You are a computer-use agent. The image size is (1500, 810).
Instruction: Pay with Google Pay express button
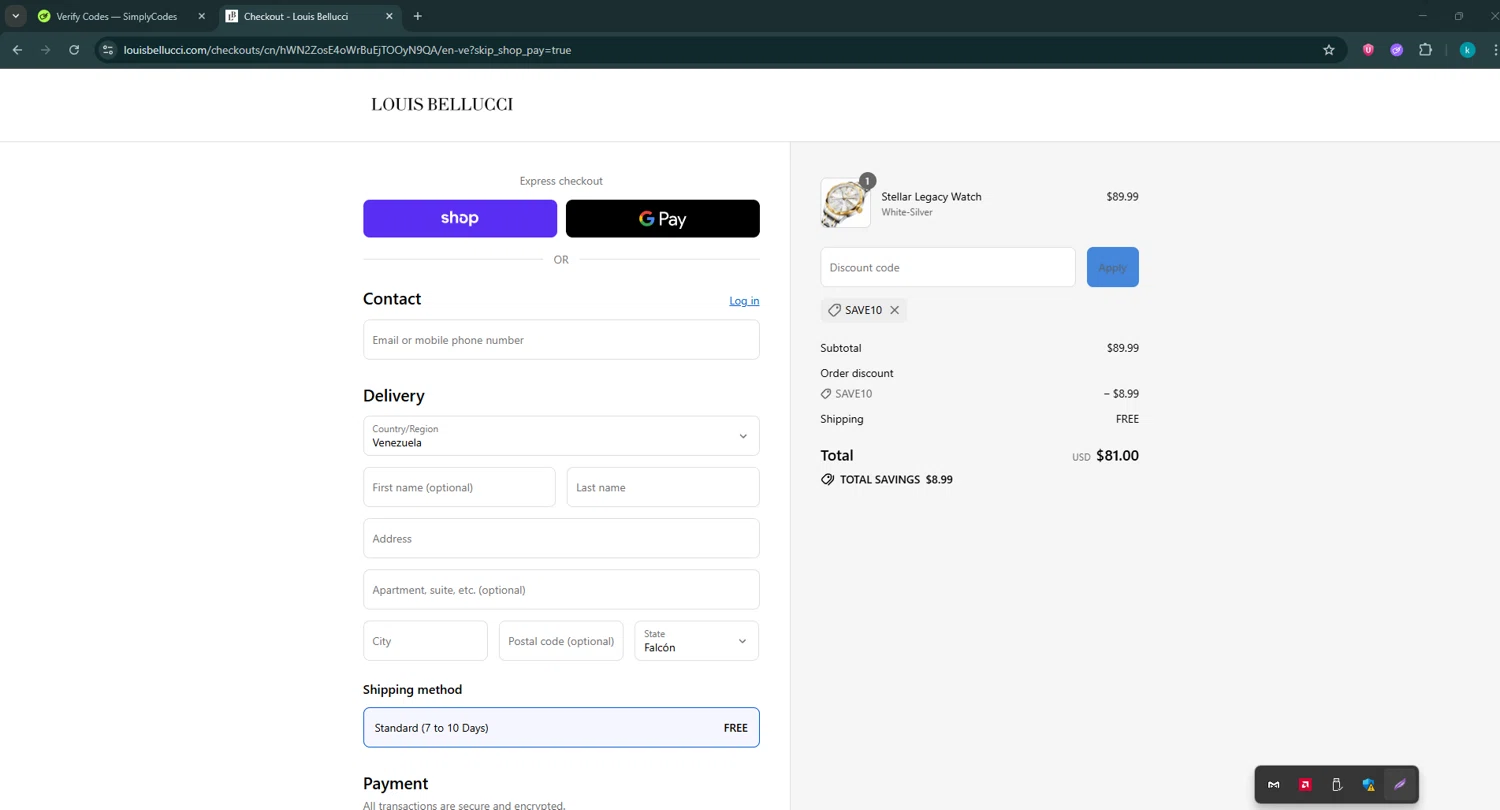tap(663, 218)
